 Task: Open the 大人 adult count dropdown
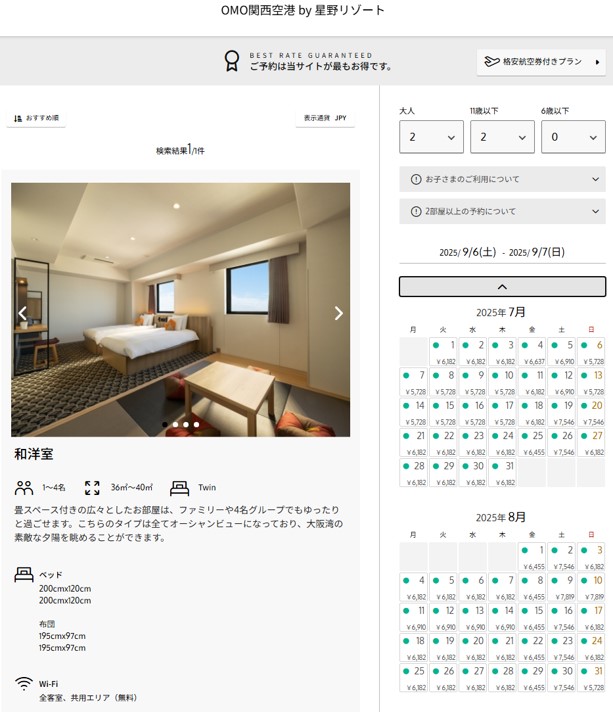tap(431, 137)
